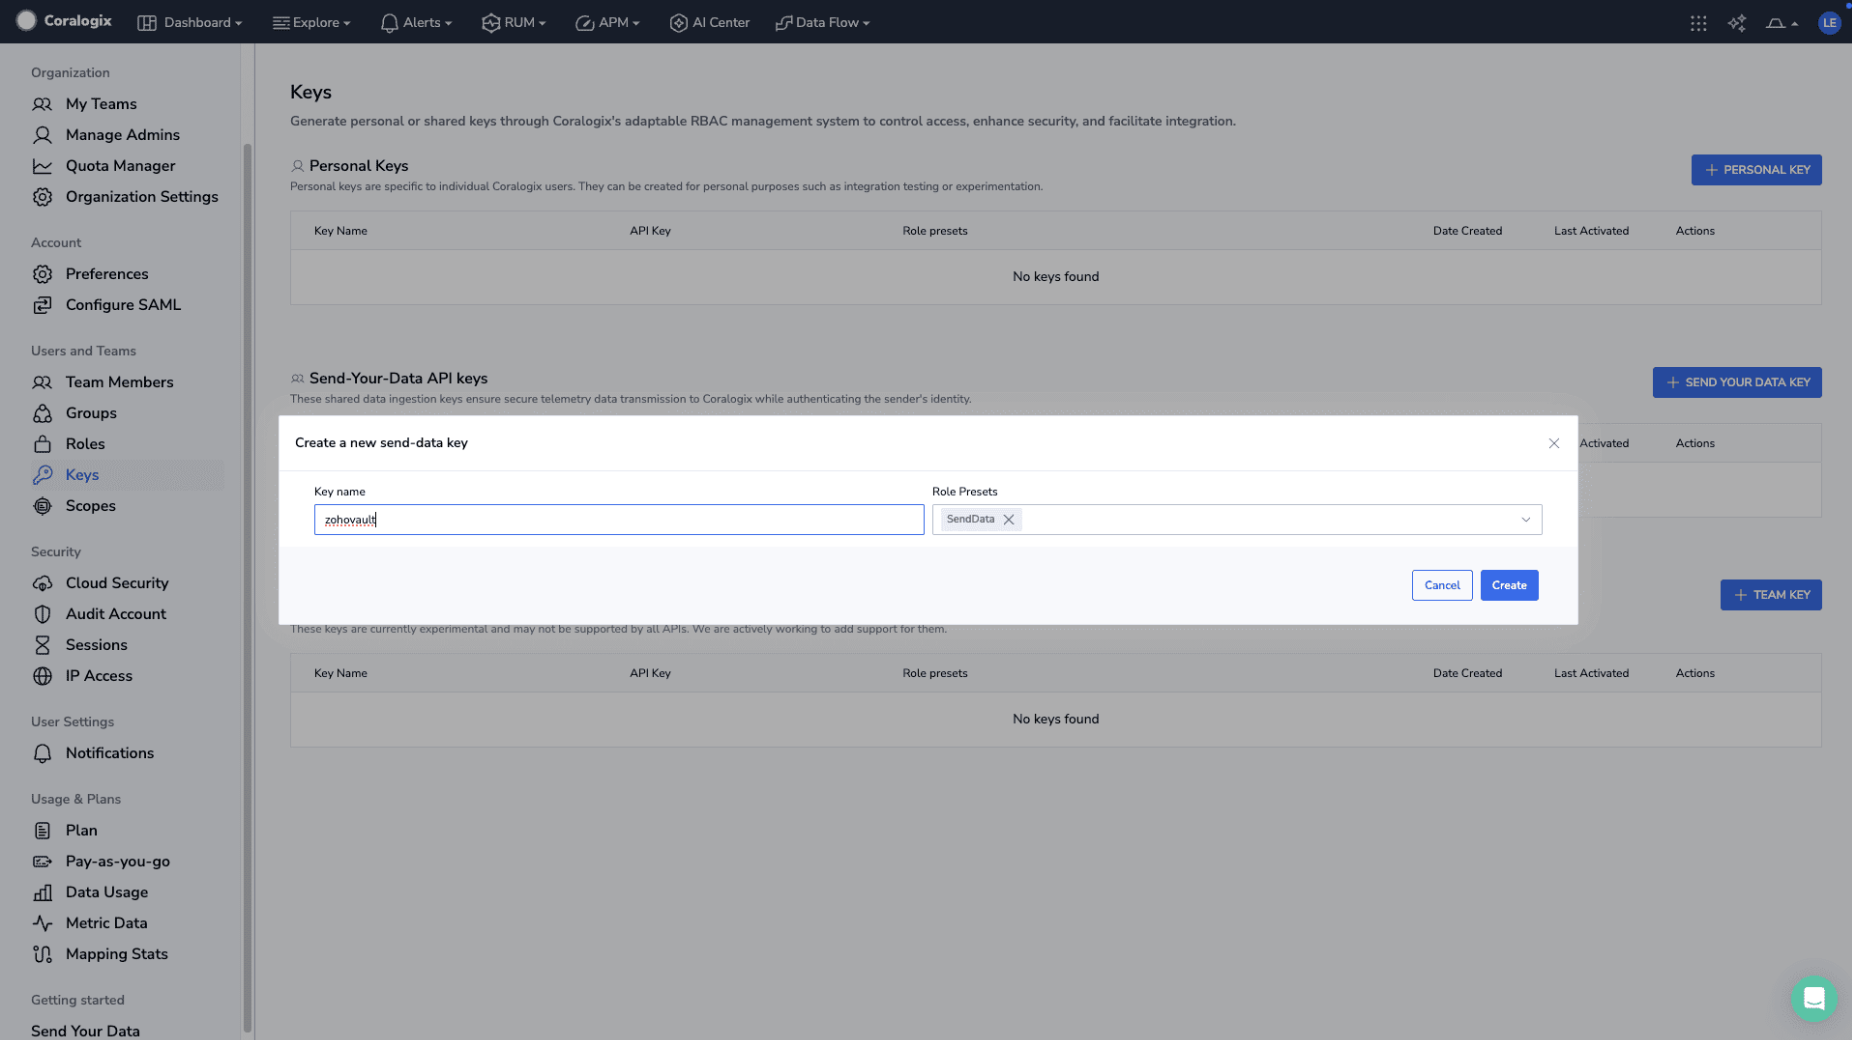Click the Pay-as-you-go icon
This screenshot has height=1040, width=1852.
pos(42,861)
